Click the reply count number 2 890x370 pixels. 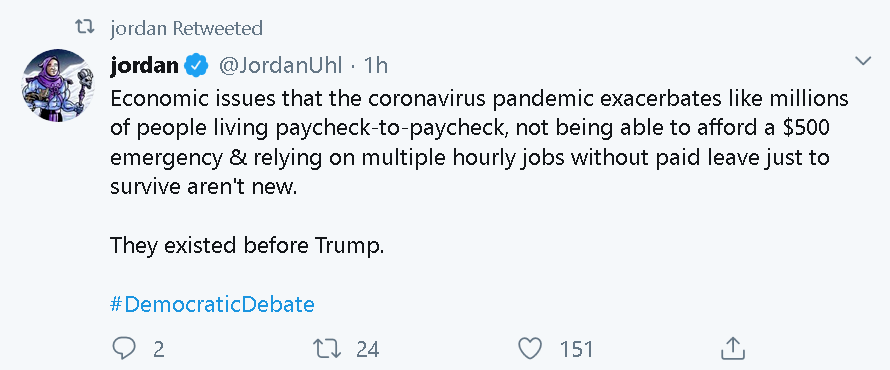click(159, 349)
